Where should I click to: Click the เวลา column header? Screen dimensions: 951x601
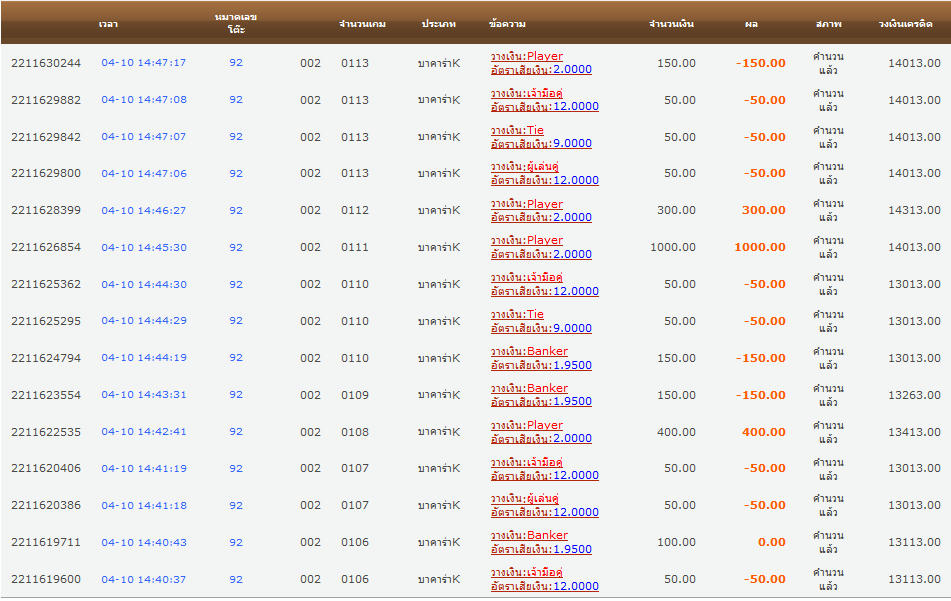click(108, 23)
